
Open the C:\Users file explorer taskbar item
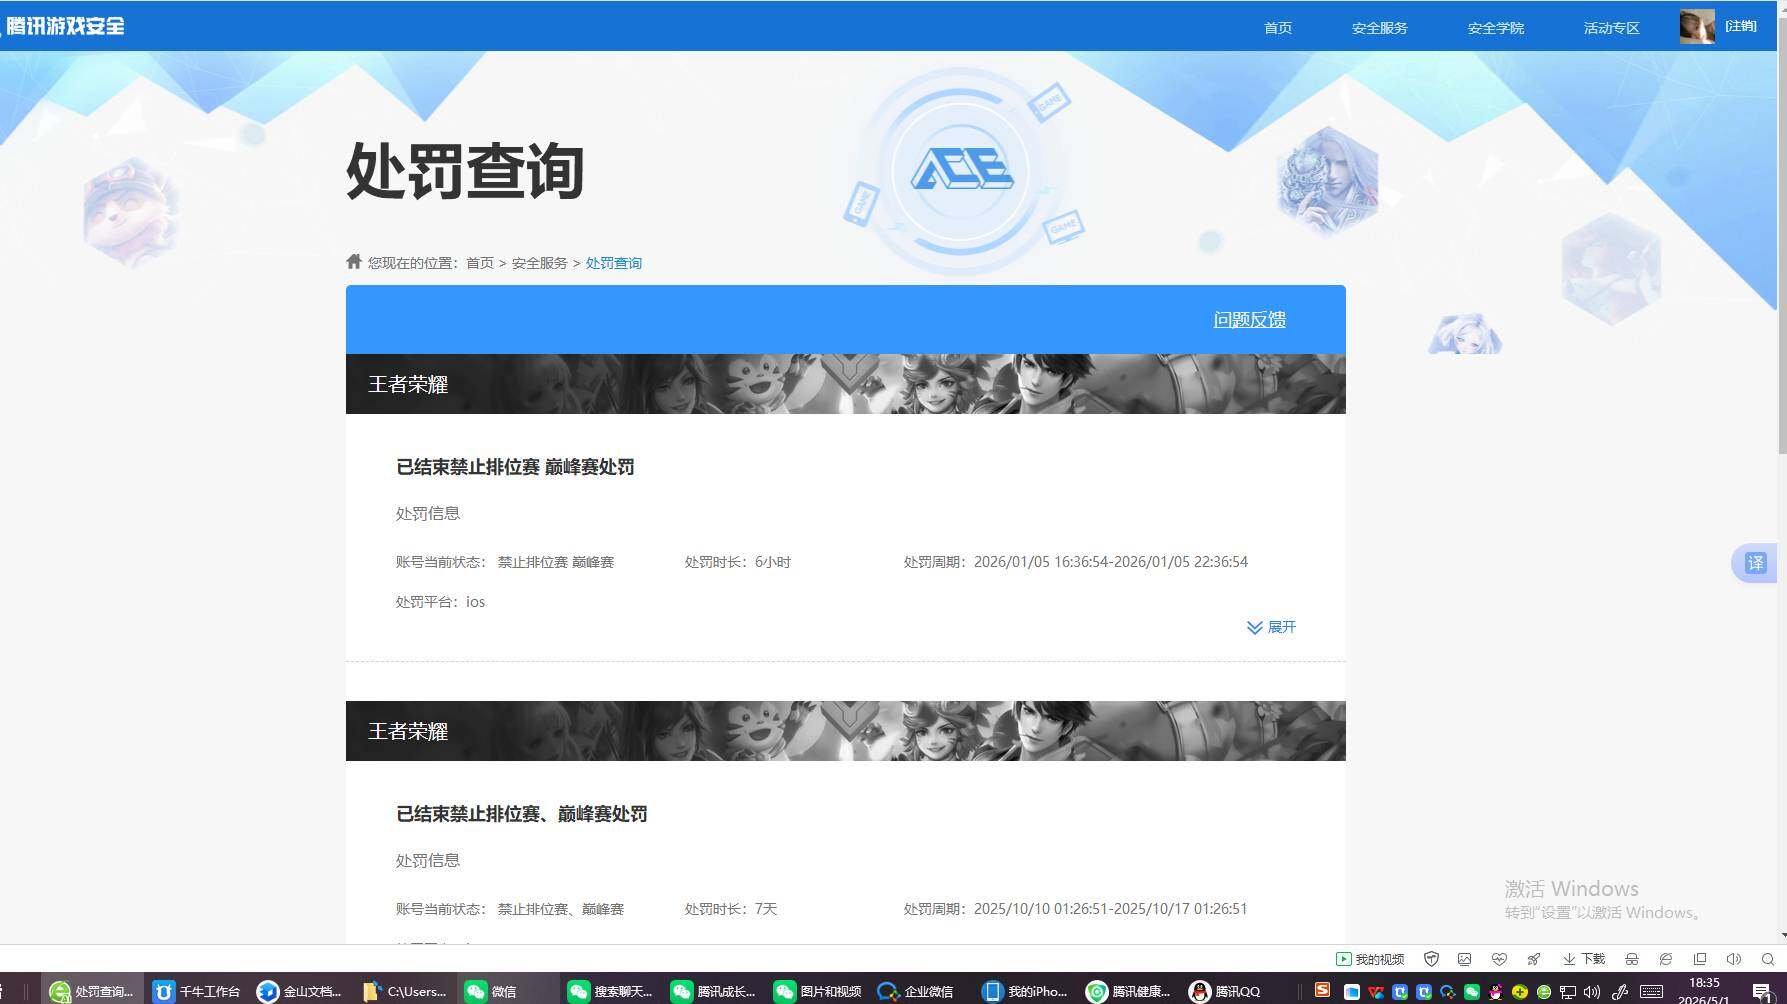coord(405,990)
